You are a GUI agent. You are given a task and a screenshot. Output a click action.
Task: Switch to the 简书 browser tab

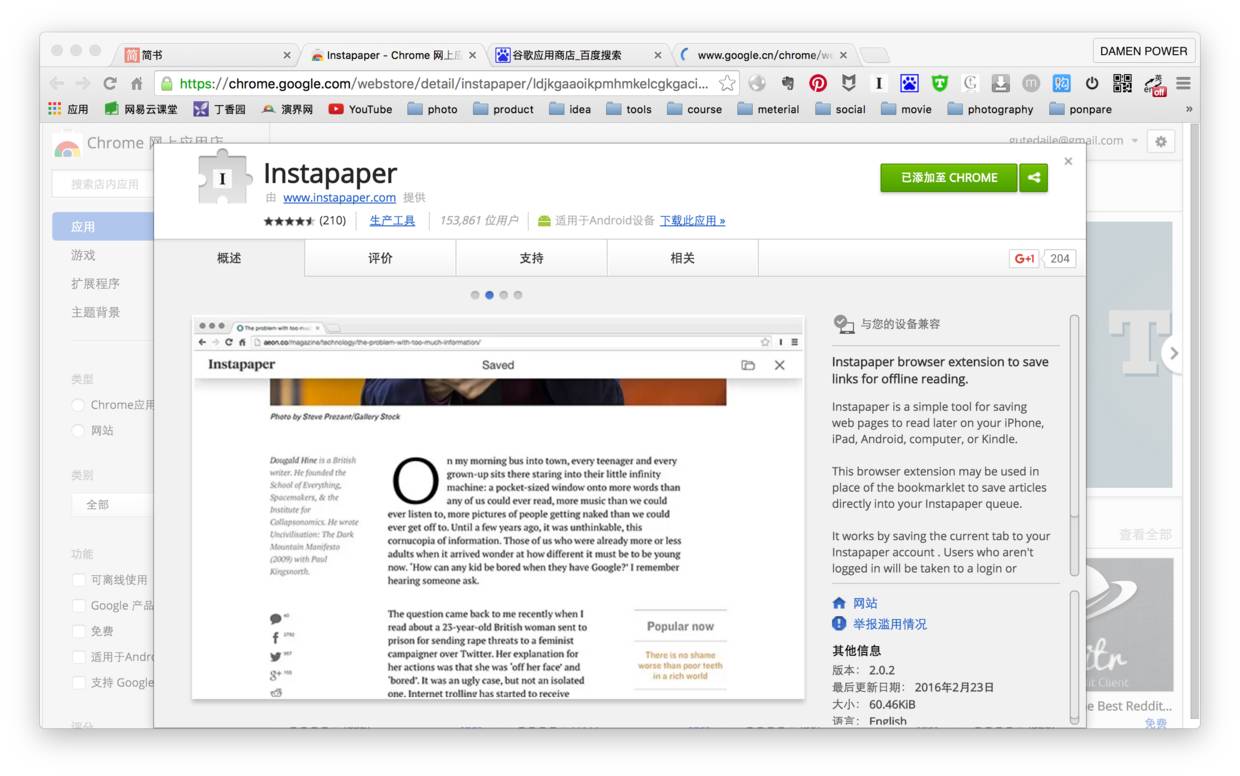207,55
